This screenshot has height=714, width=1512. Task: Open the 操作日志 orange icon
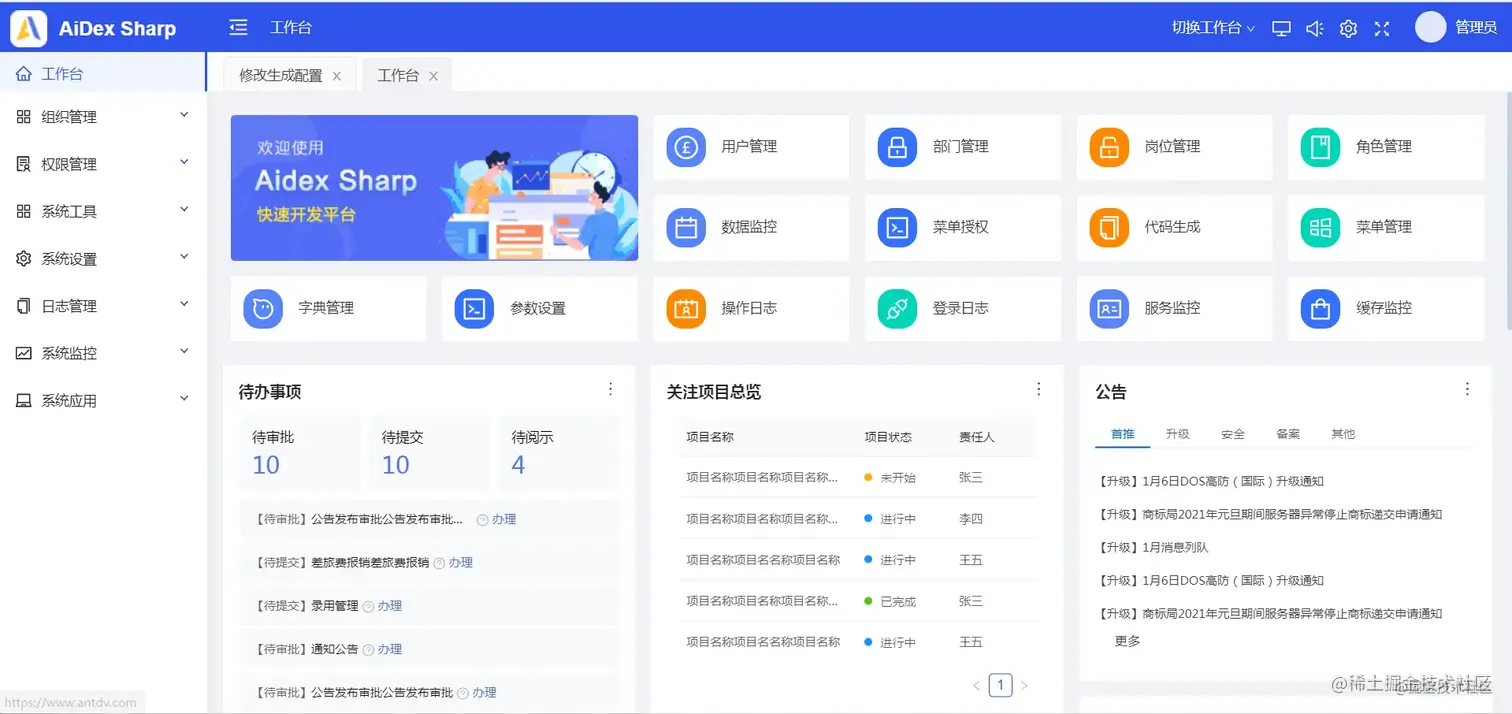(x=686, y=309)
